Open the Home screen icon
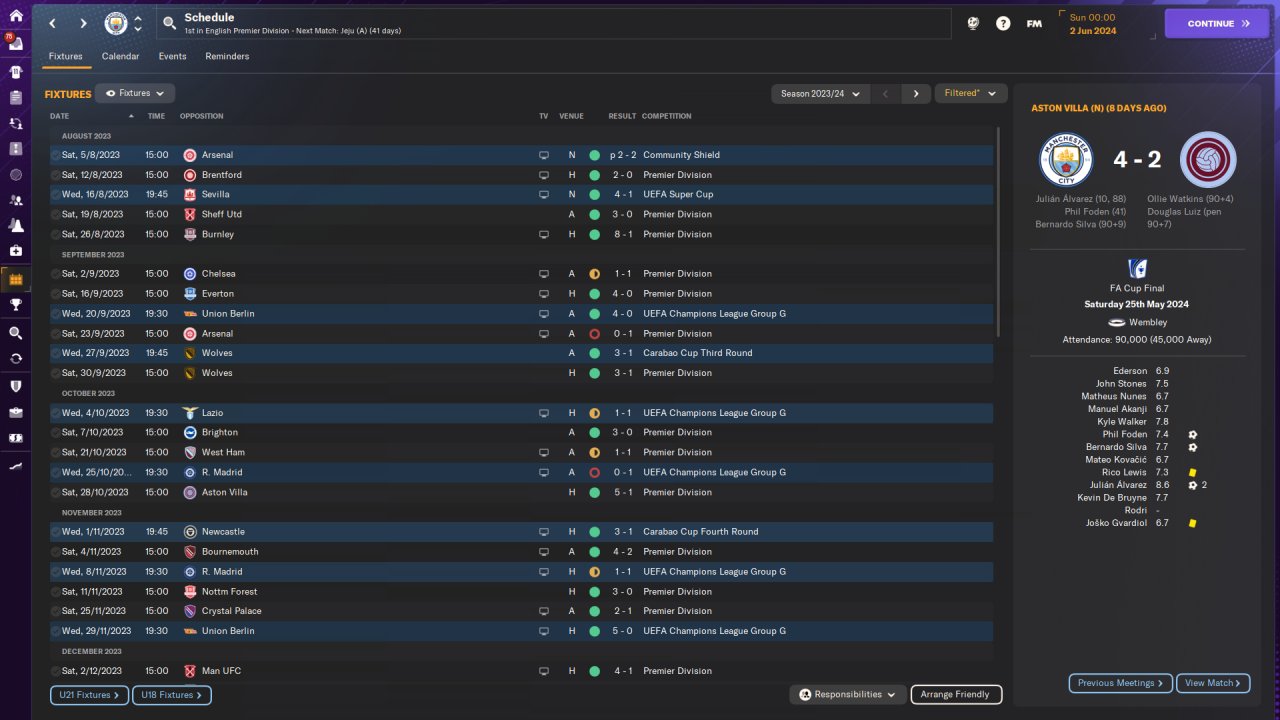 point(15,16)
